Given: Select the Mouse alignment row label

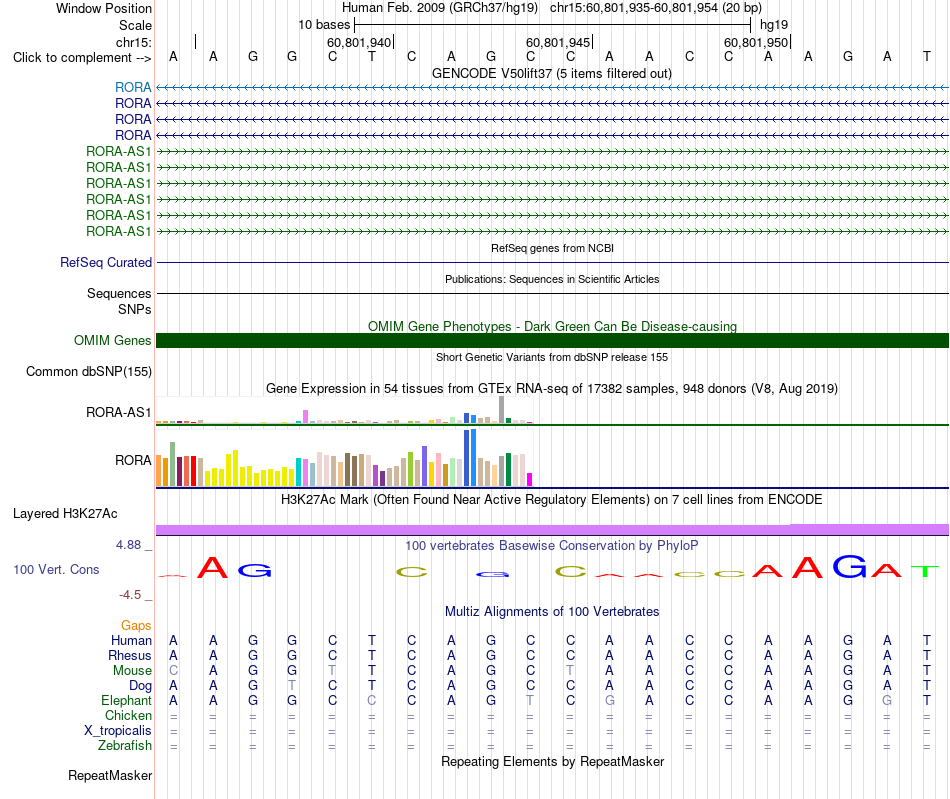Looking at the screenshot, I should click(x=132, y=671).
